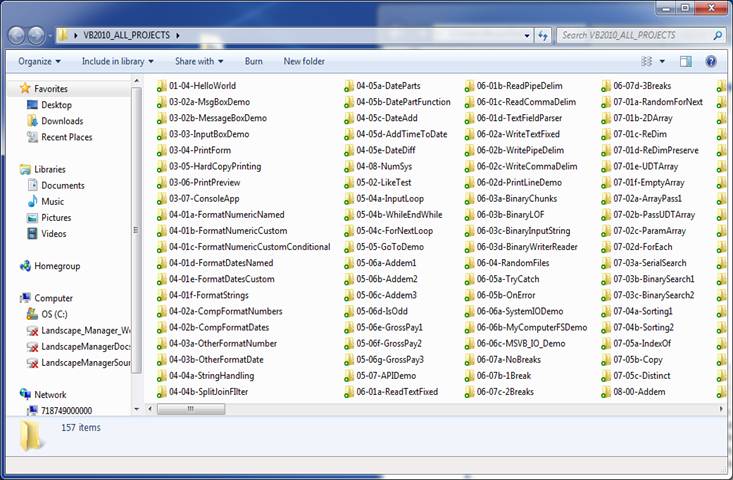Click the Back navigation arrow button

point(18,35)
